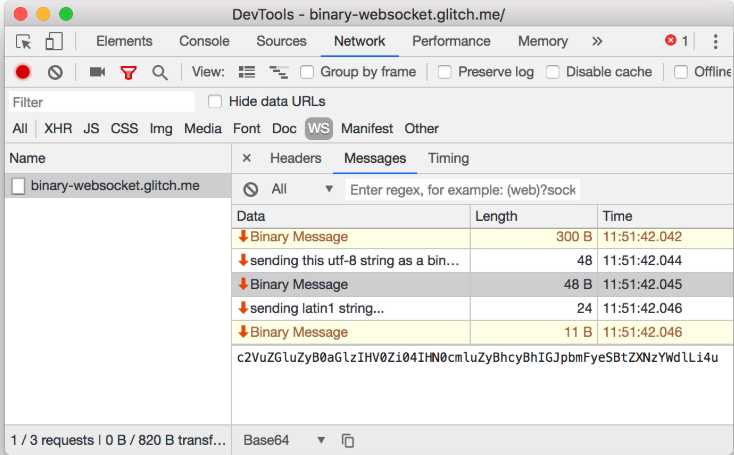Switch to the Elements panel
This screenshot has height=455, width=734.
tap(124, 41)
